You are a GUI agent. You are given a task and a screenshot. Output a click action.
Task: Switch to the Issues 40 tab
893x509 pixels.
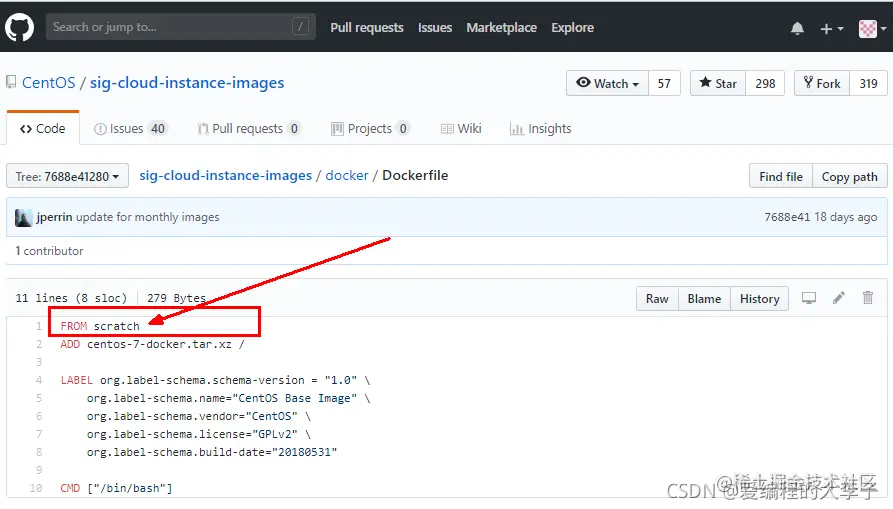click(130, 129)
